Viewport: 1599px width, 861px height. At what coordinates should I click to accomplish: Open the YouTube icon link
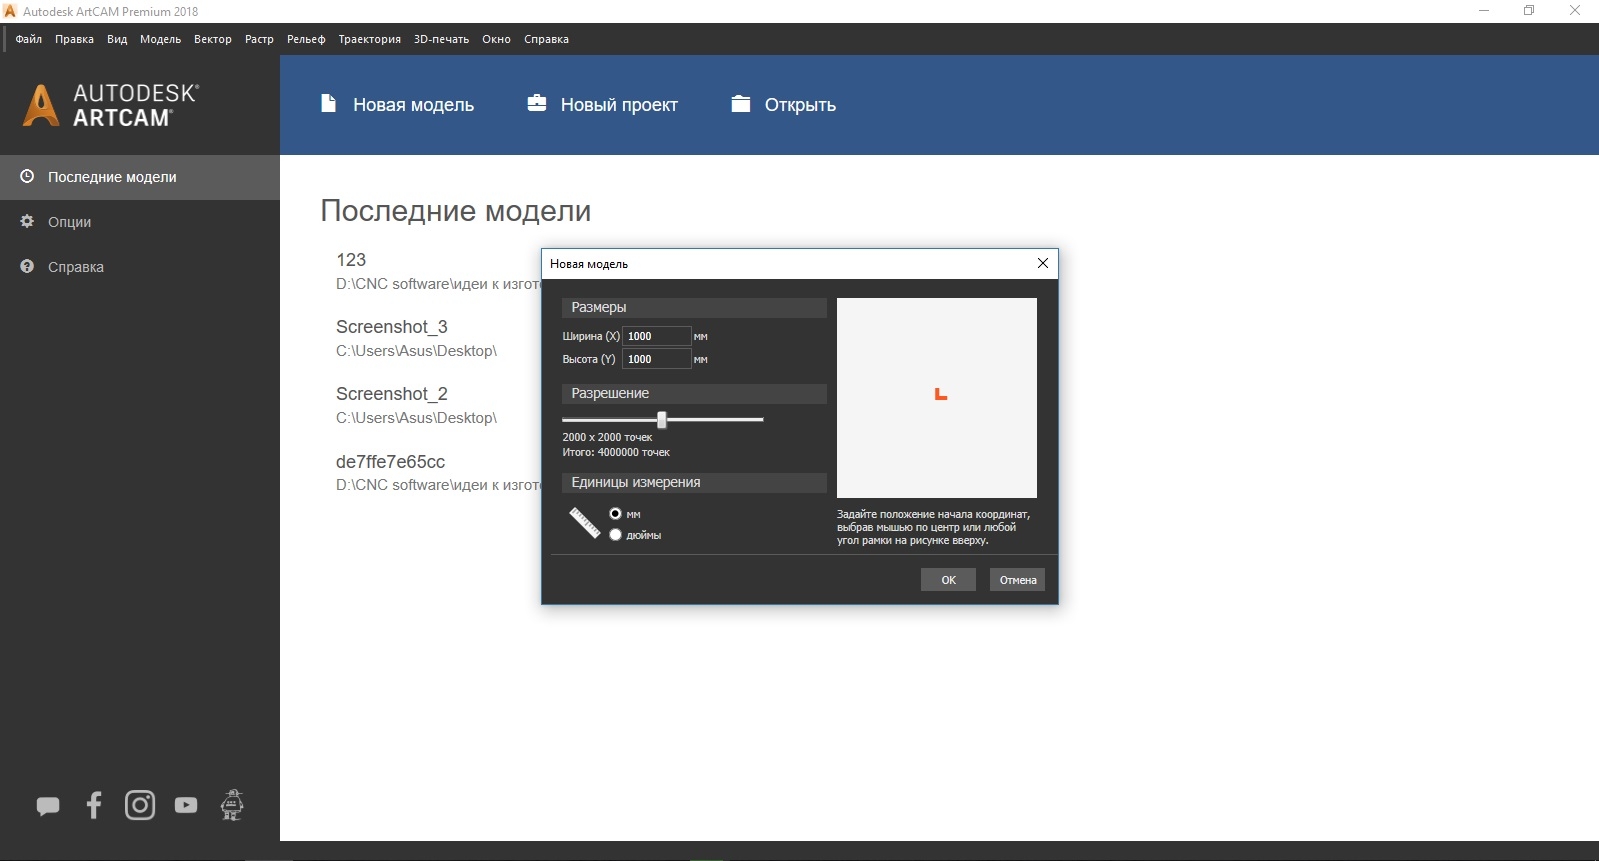[x=186, y=805]
